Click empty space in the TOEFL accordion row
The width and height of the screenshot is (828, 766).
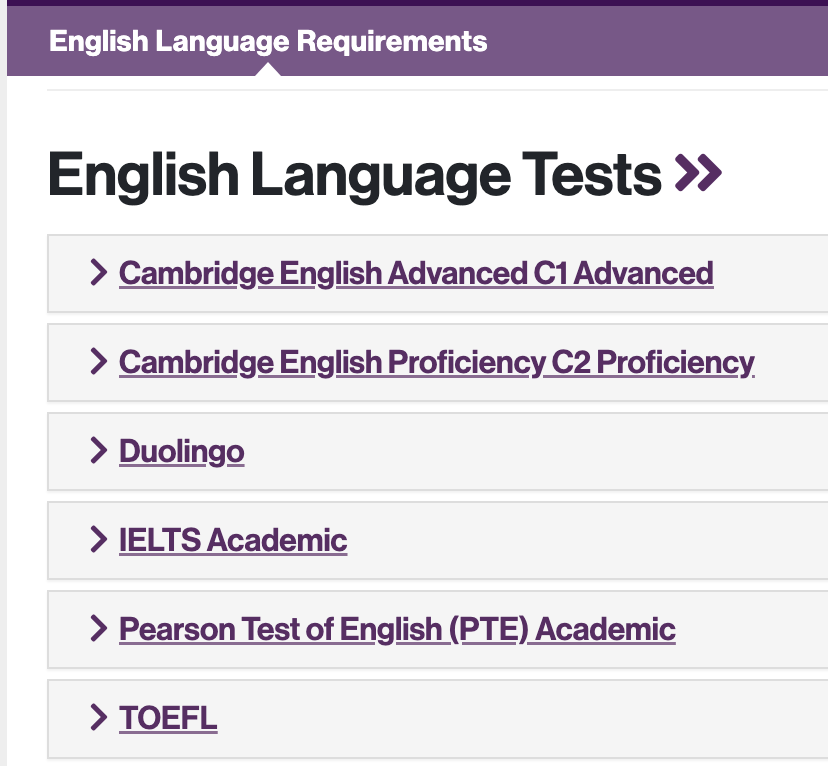pyautogui.click(x=520, y=719)
